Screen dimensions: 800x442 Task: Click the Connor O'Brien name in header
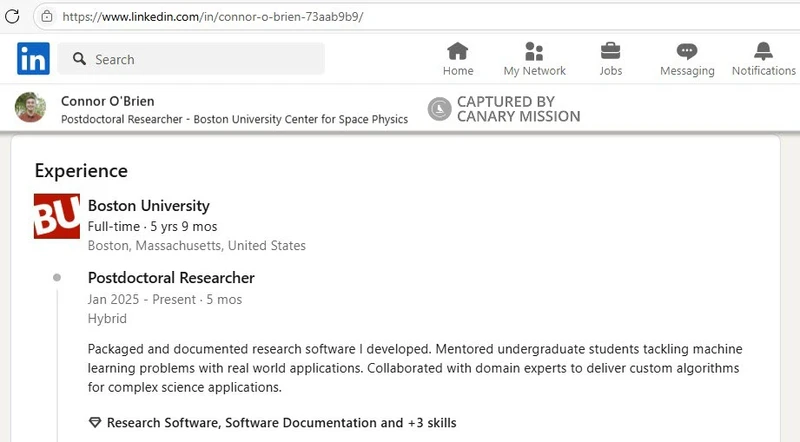coord(108,101)
